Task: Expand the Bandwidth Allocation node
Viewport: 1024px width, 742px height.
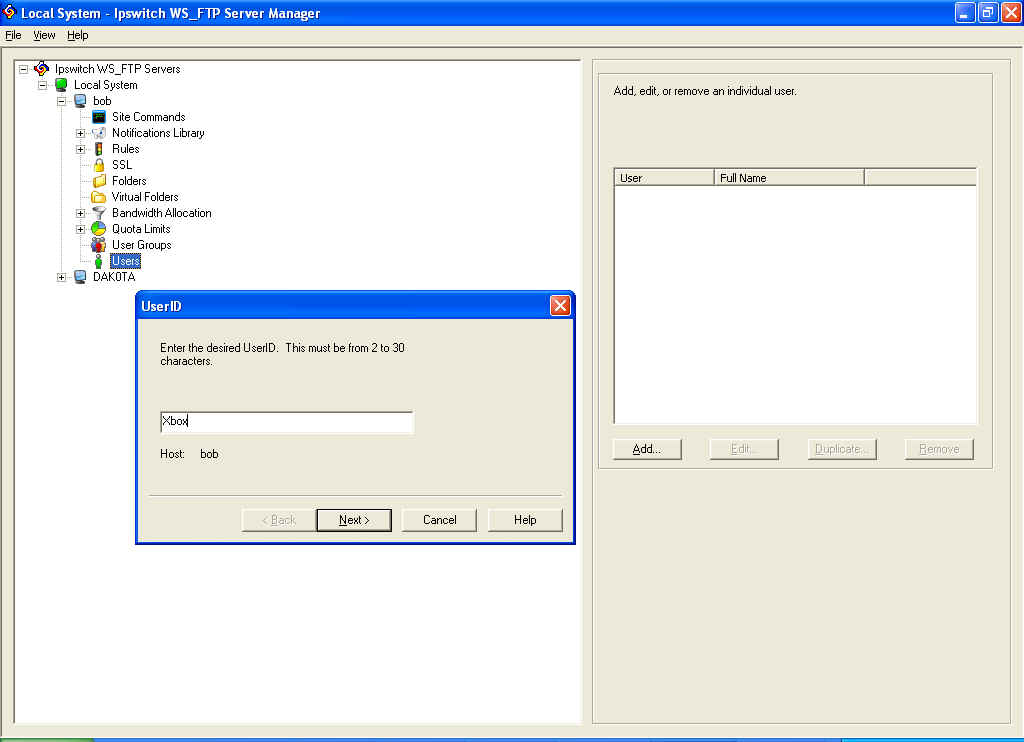Action: tap(80, 213)
